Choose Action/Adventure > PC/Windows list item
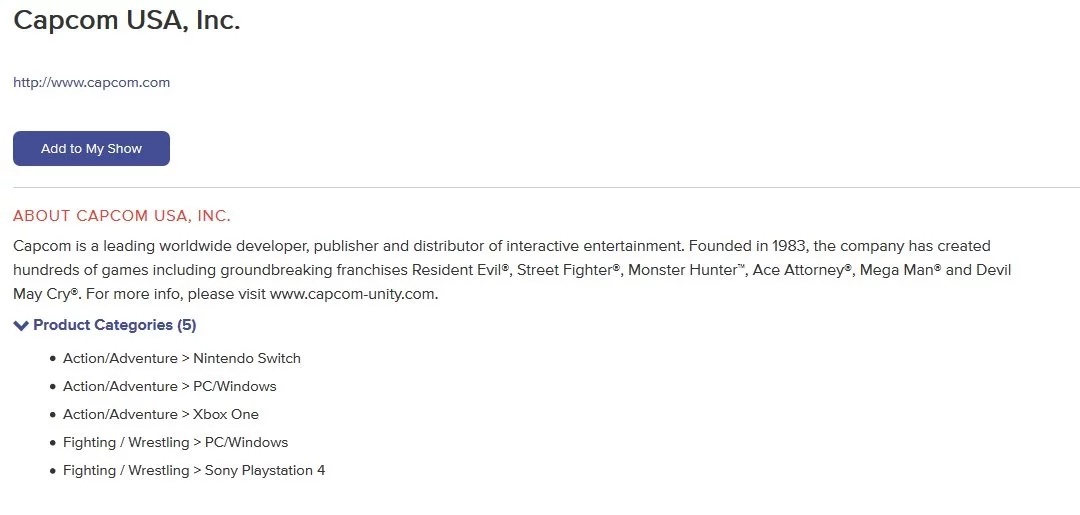The image size is (1080, 515). click(x=169, y=386)
